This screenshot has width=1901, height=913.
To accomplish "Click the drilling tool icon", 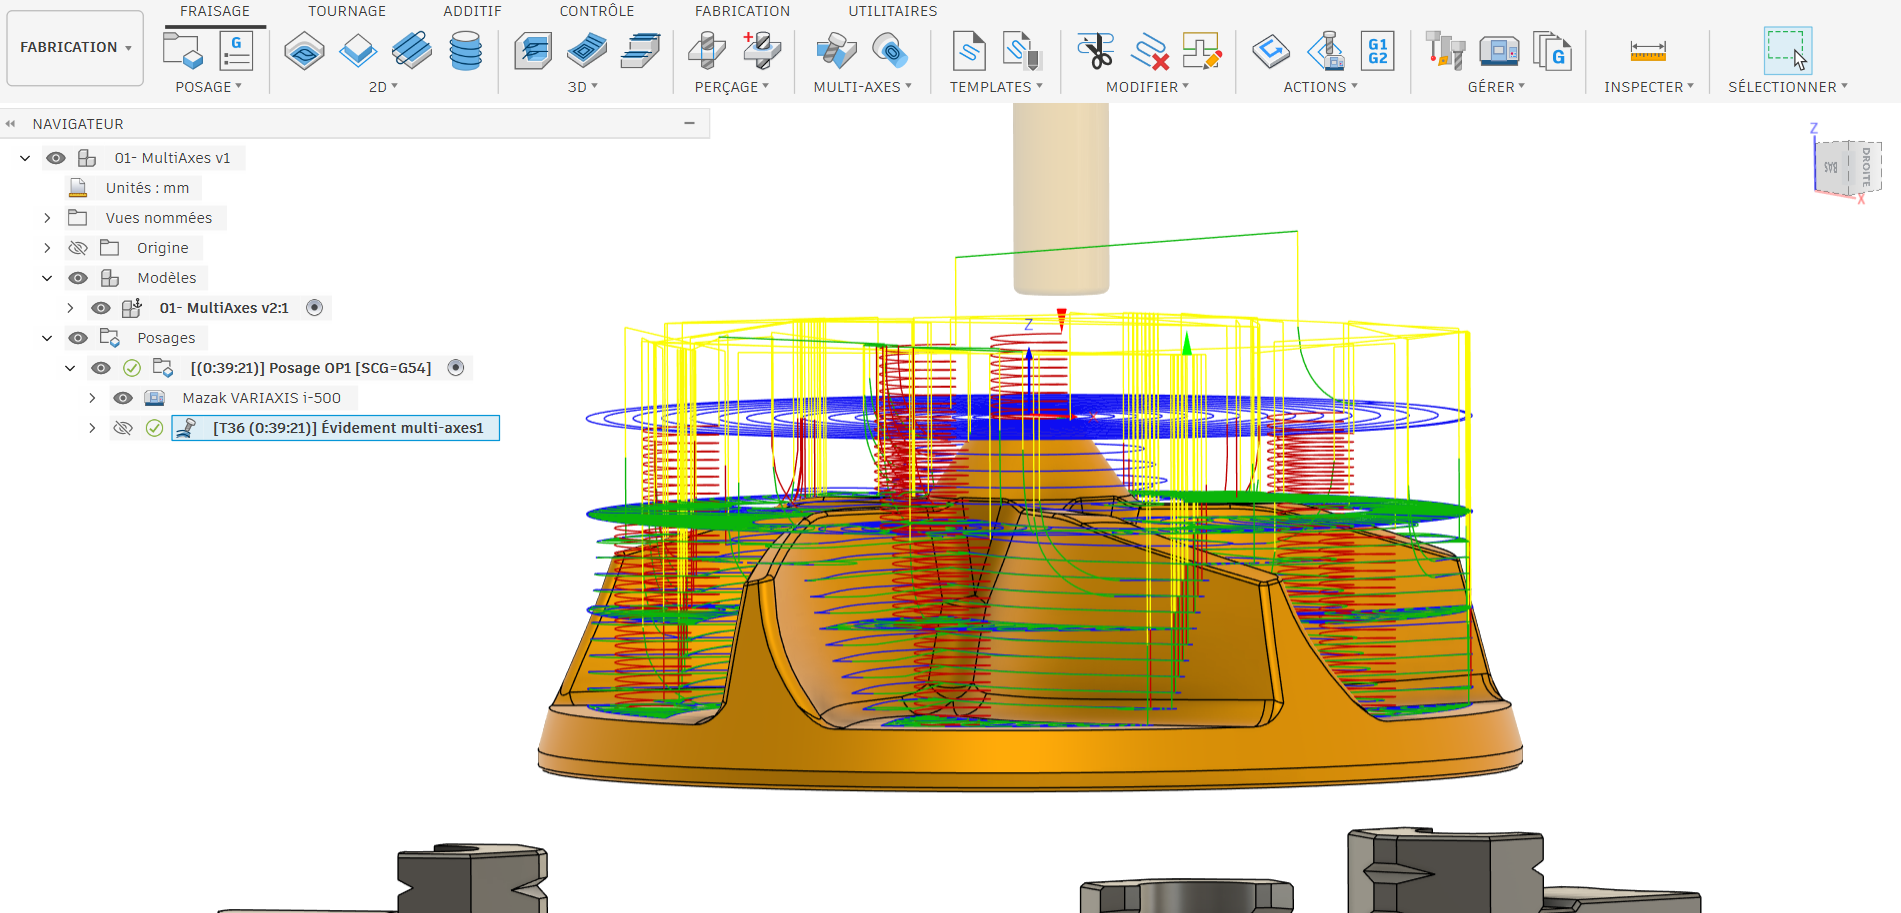I will (707, 50).
